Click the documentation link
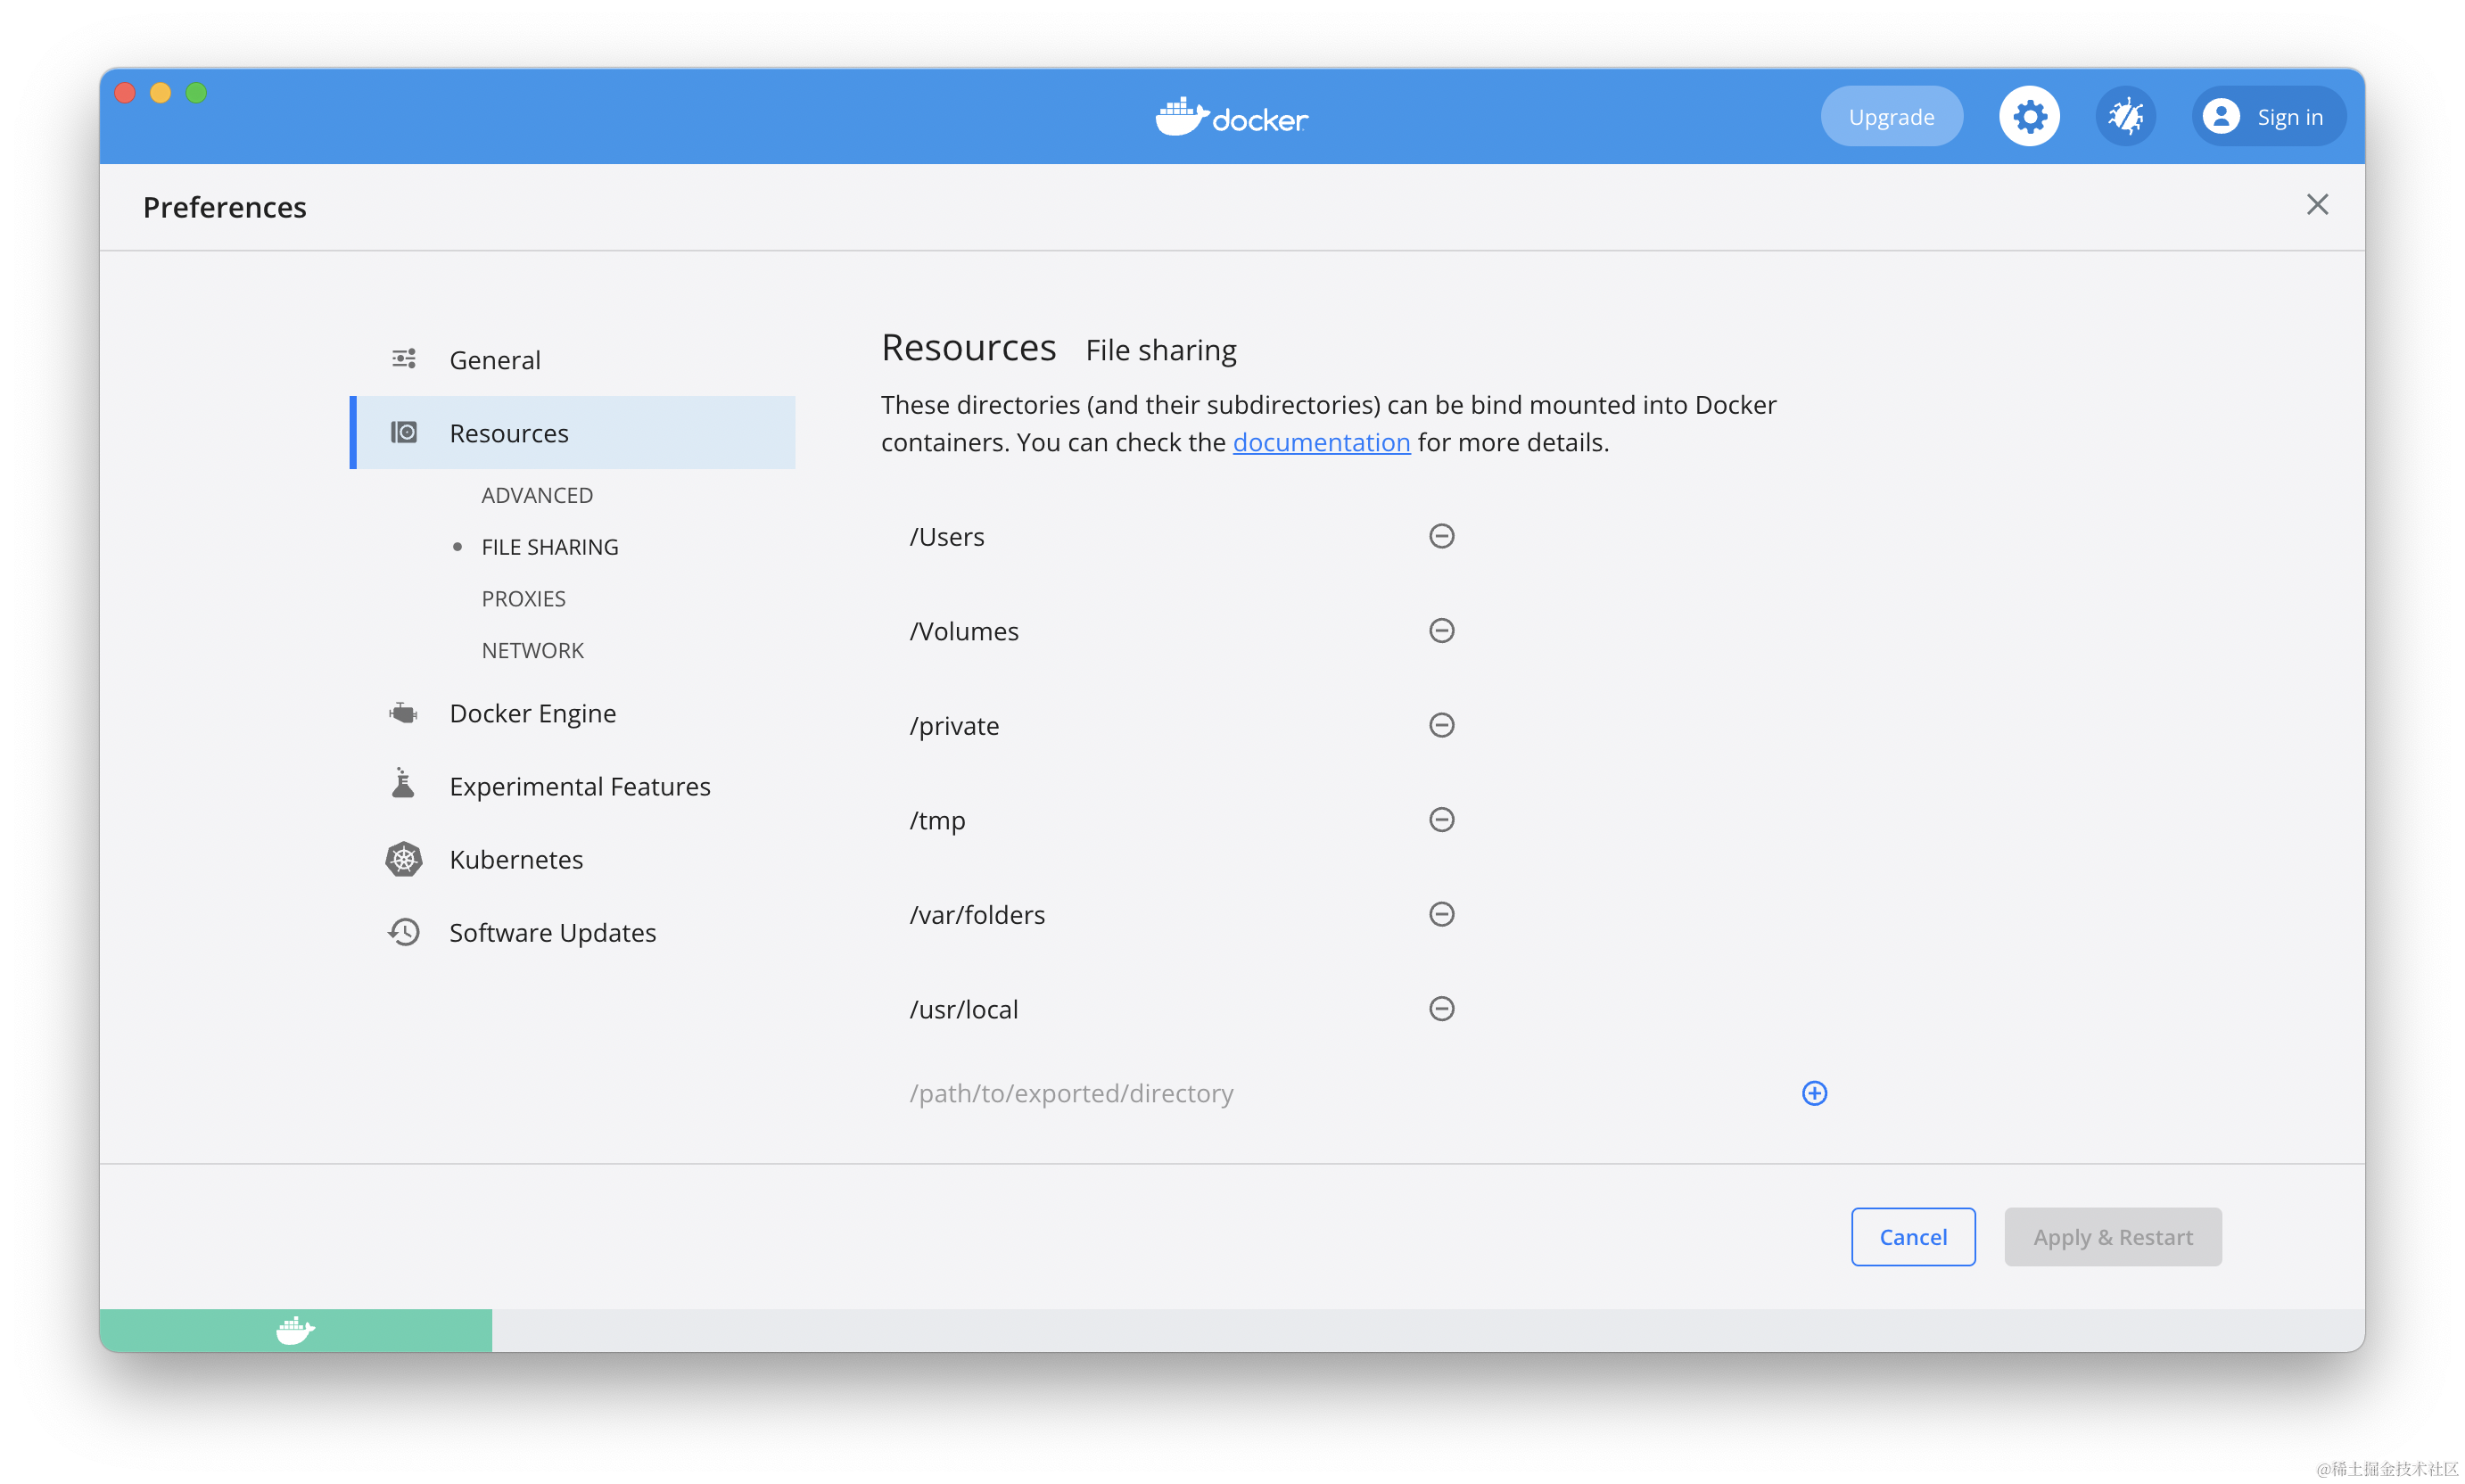Viewport: 2465px width, 1484px height. tap(1321, 442)
